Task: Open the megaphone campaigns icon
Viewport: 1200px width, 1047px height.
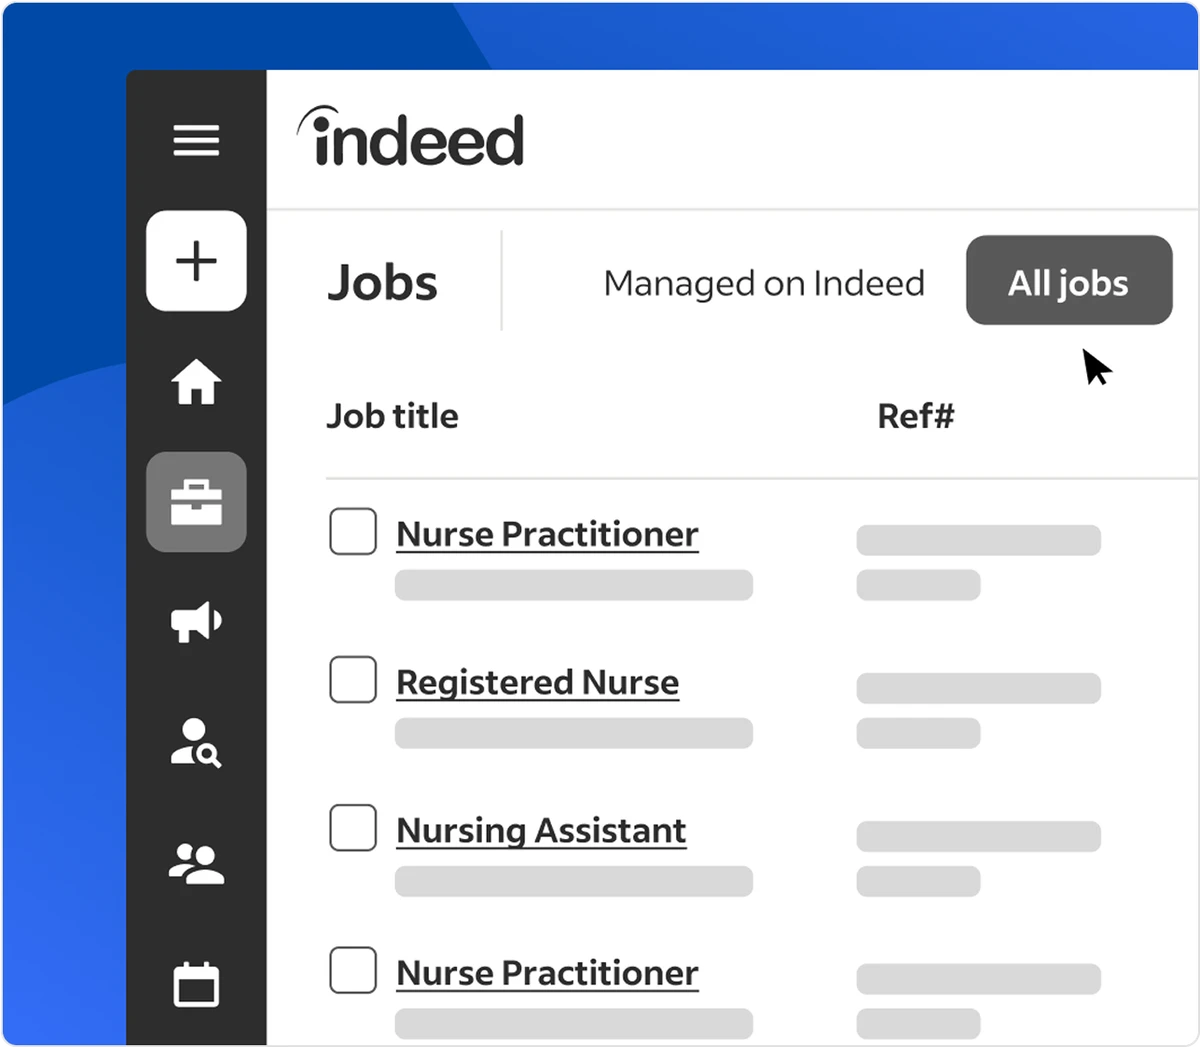Action: tap(196, 622)
